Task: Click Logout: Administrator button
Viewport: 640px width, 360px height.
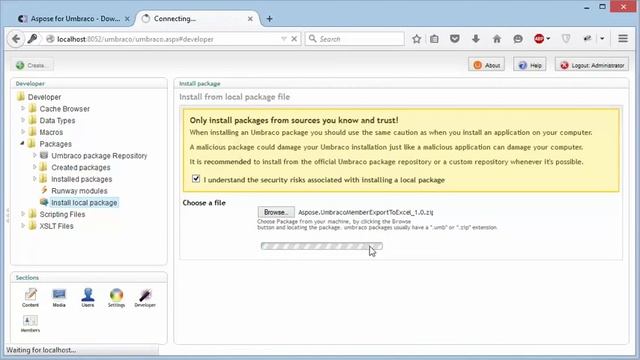Action: pos(592,65)
